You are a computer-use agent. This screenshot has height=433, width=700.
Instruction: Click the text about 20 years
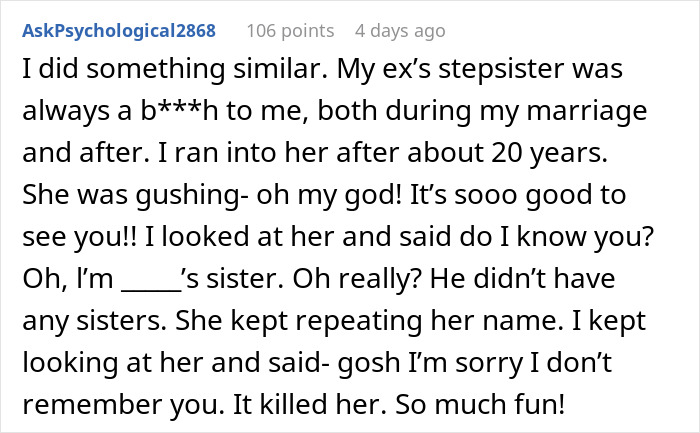point(507,153)
